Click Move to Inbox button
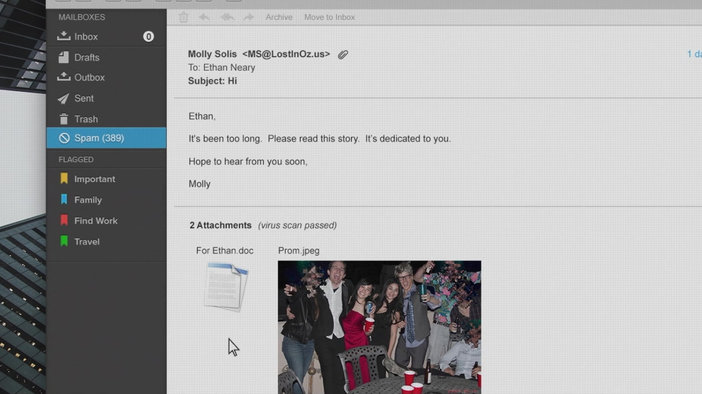 click(x=330, y=17)
